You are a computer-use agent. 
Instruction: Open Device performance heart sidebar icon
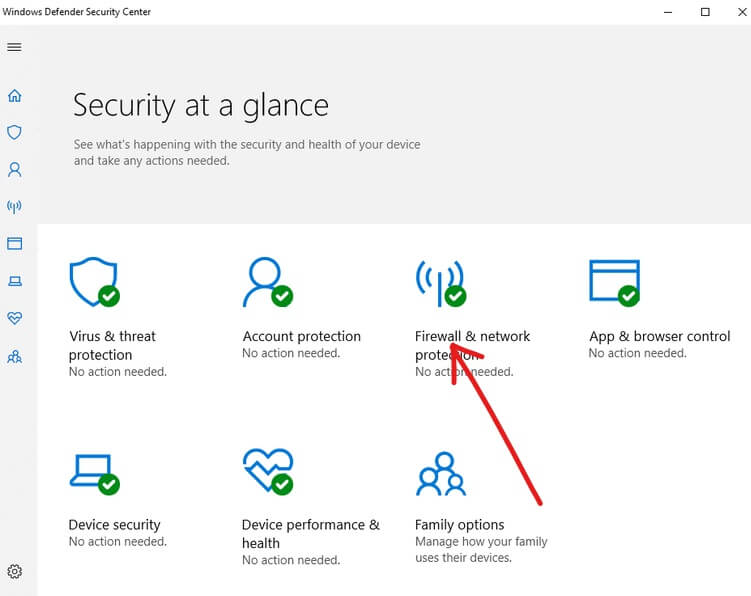14,318
